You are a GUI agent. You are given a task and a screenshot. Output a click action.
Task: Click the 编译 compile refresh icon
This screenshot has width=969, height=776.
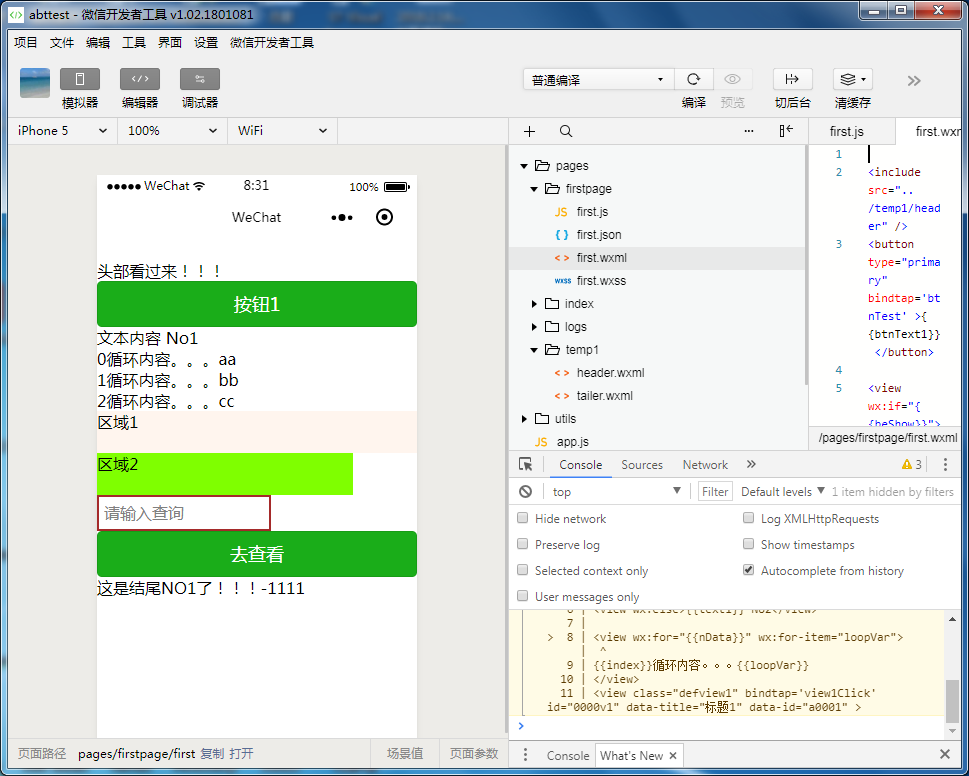[693, 80]
